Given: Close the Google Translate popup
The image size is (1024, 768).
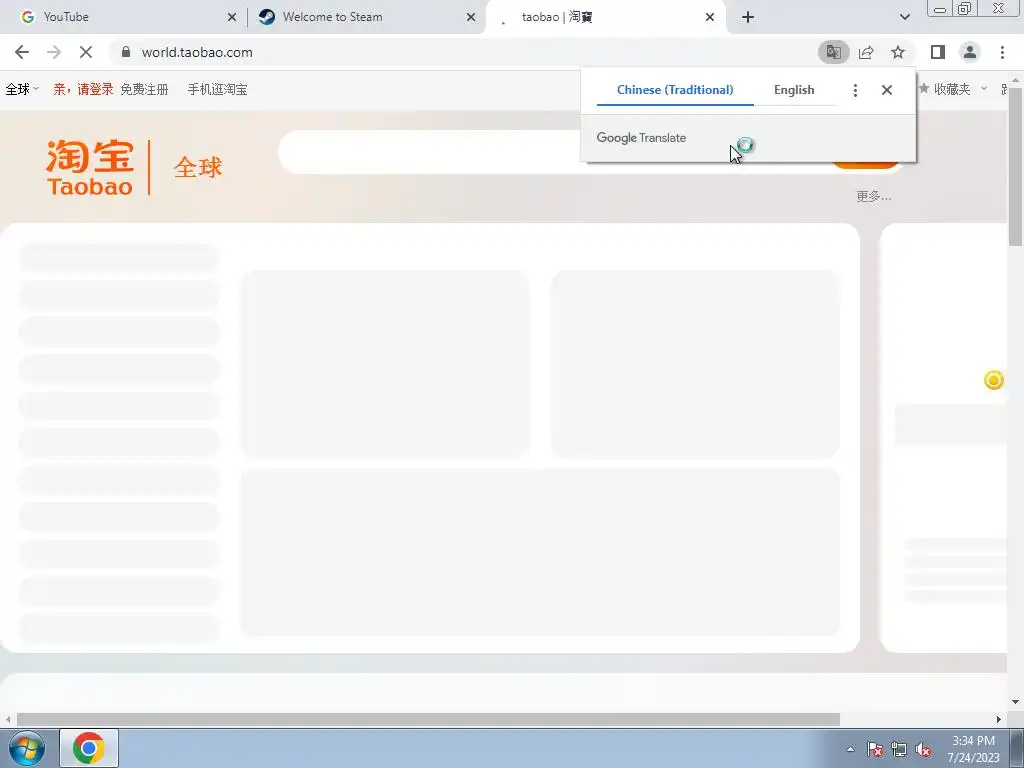Looking at the screenshot, I should (x=886, y=90).
